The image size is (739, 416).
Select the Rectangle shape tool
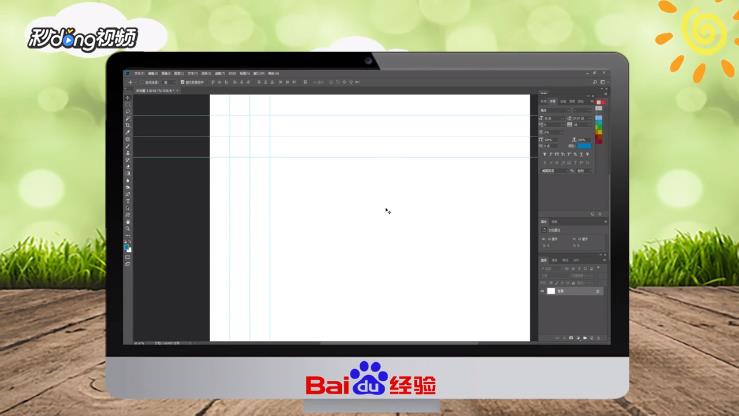(128, 215)
